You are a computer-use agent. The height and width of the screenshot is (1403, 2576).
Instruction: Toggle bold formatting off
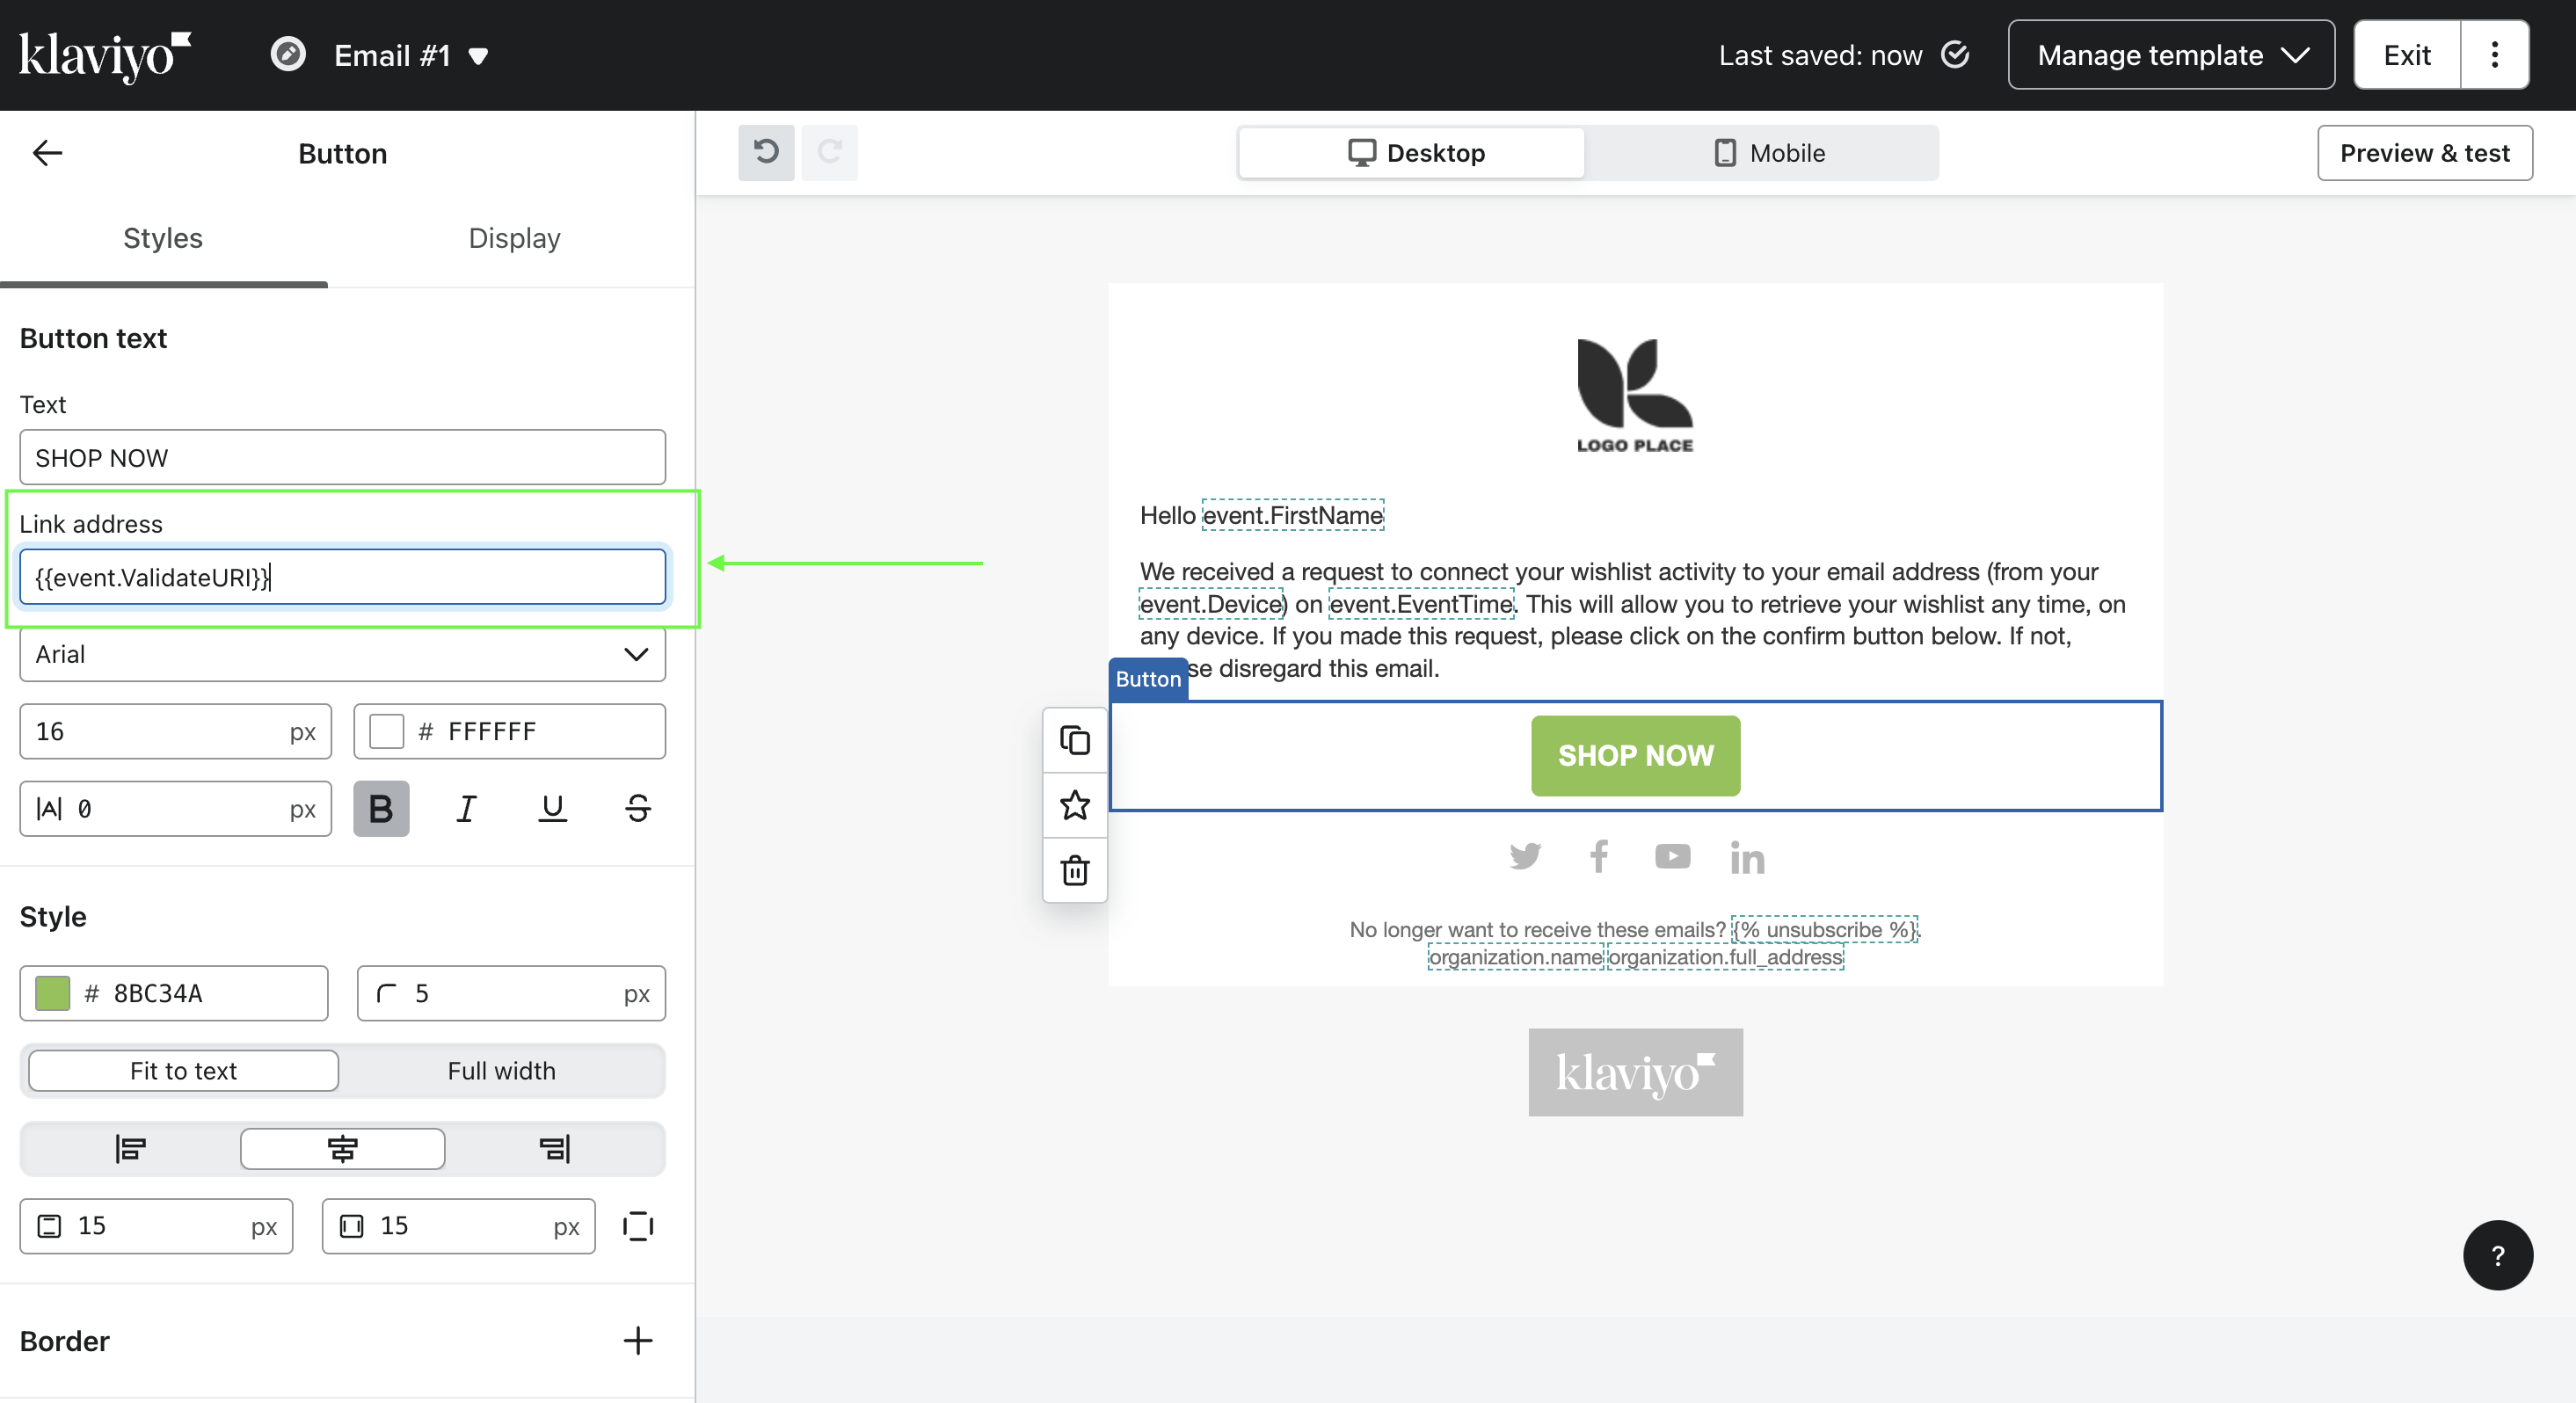tap(381, 808)
